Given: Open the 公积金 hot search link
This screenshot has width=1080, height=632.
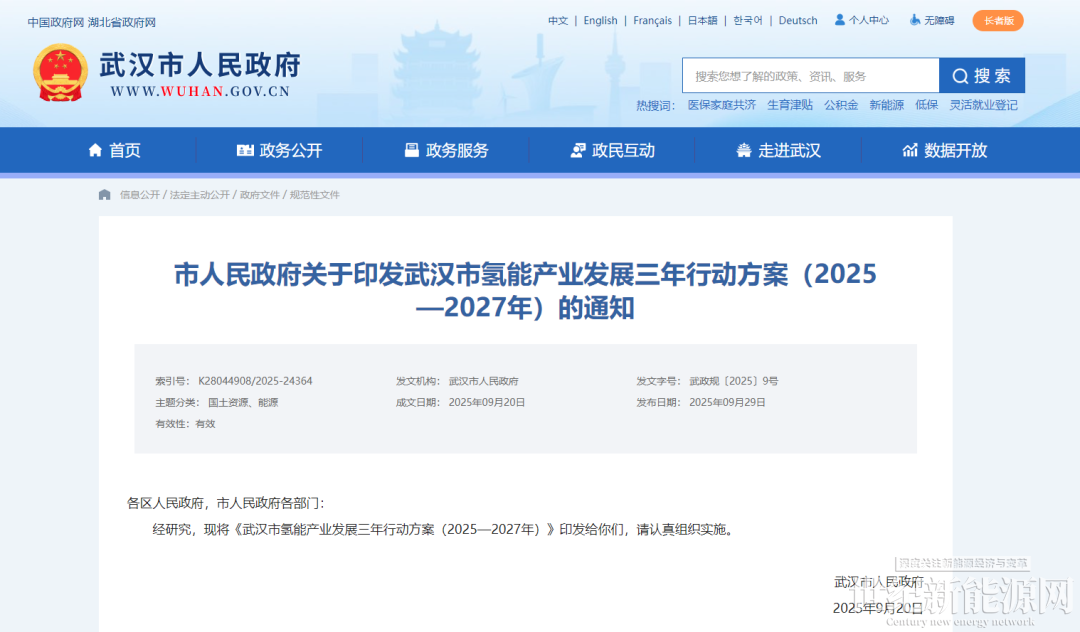Looking at the screenshot, I should click(x=840, y=105).
